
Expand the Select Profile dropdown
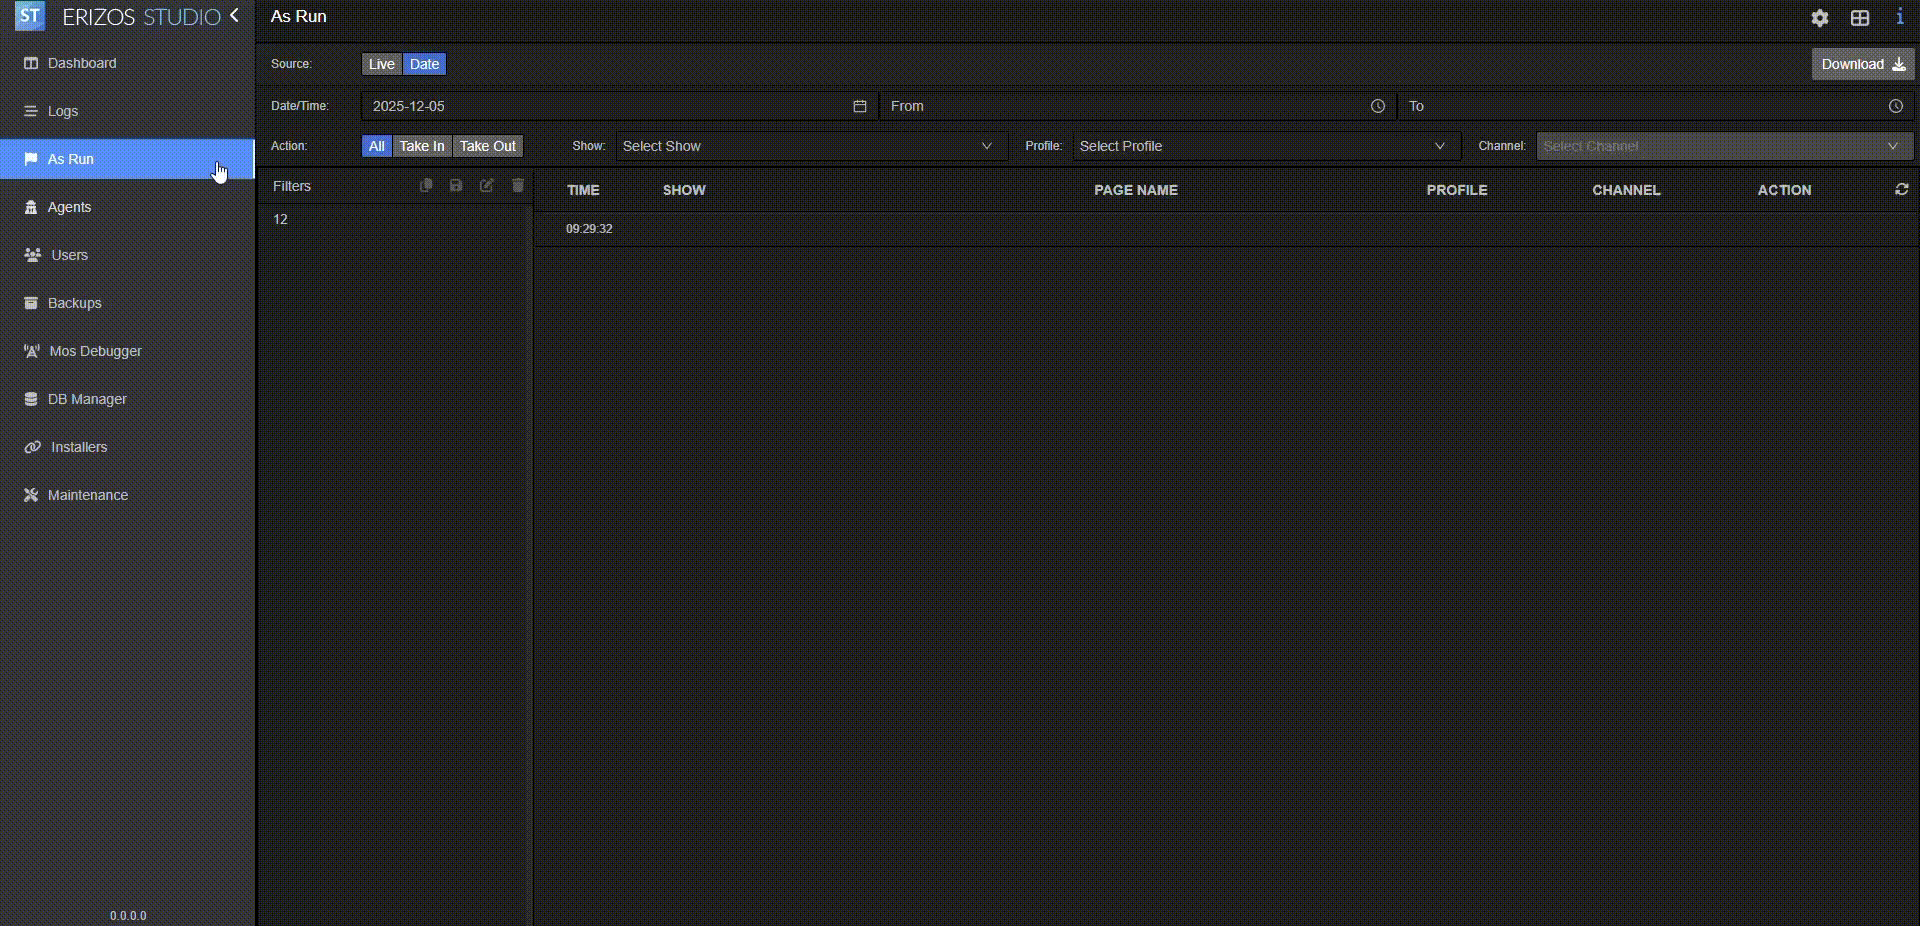(1265, 146)
